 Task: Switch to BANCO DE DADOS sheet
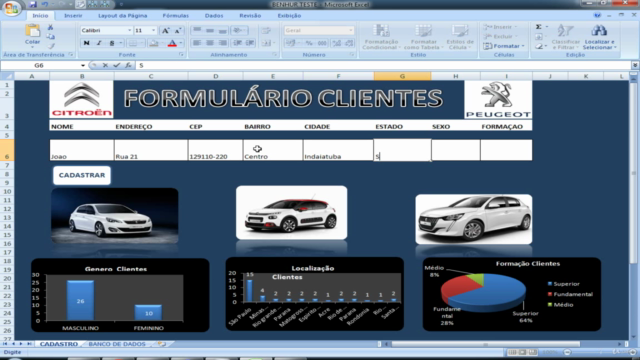[117, 344]
